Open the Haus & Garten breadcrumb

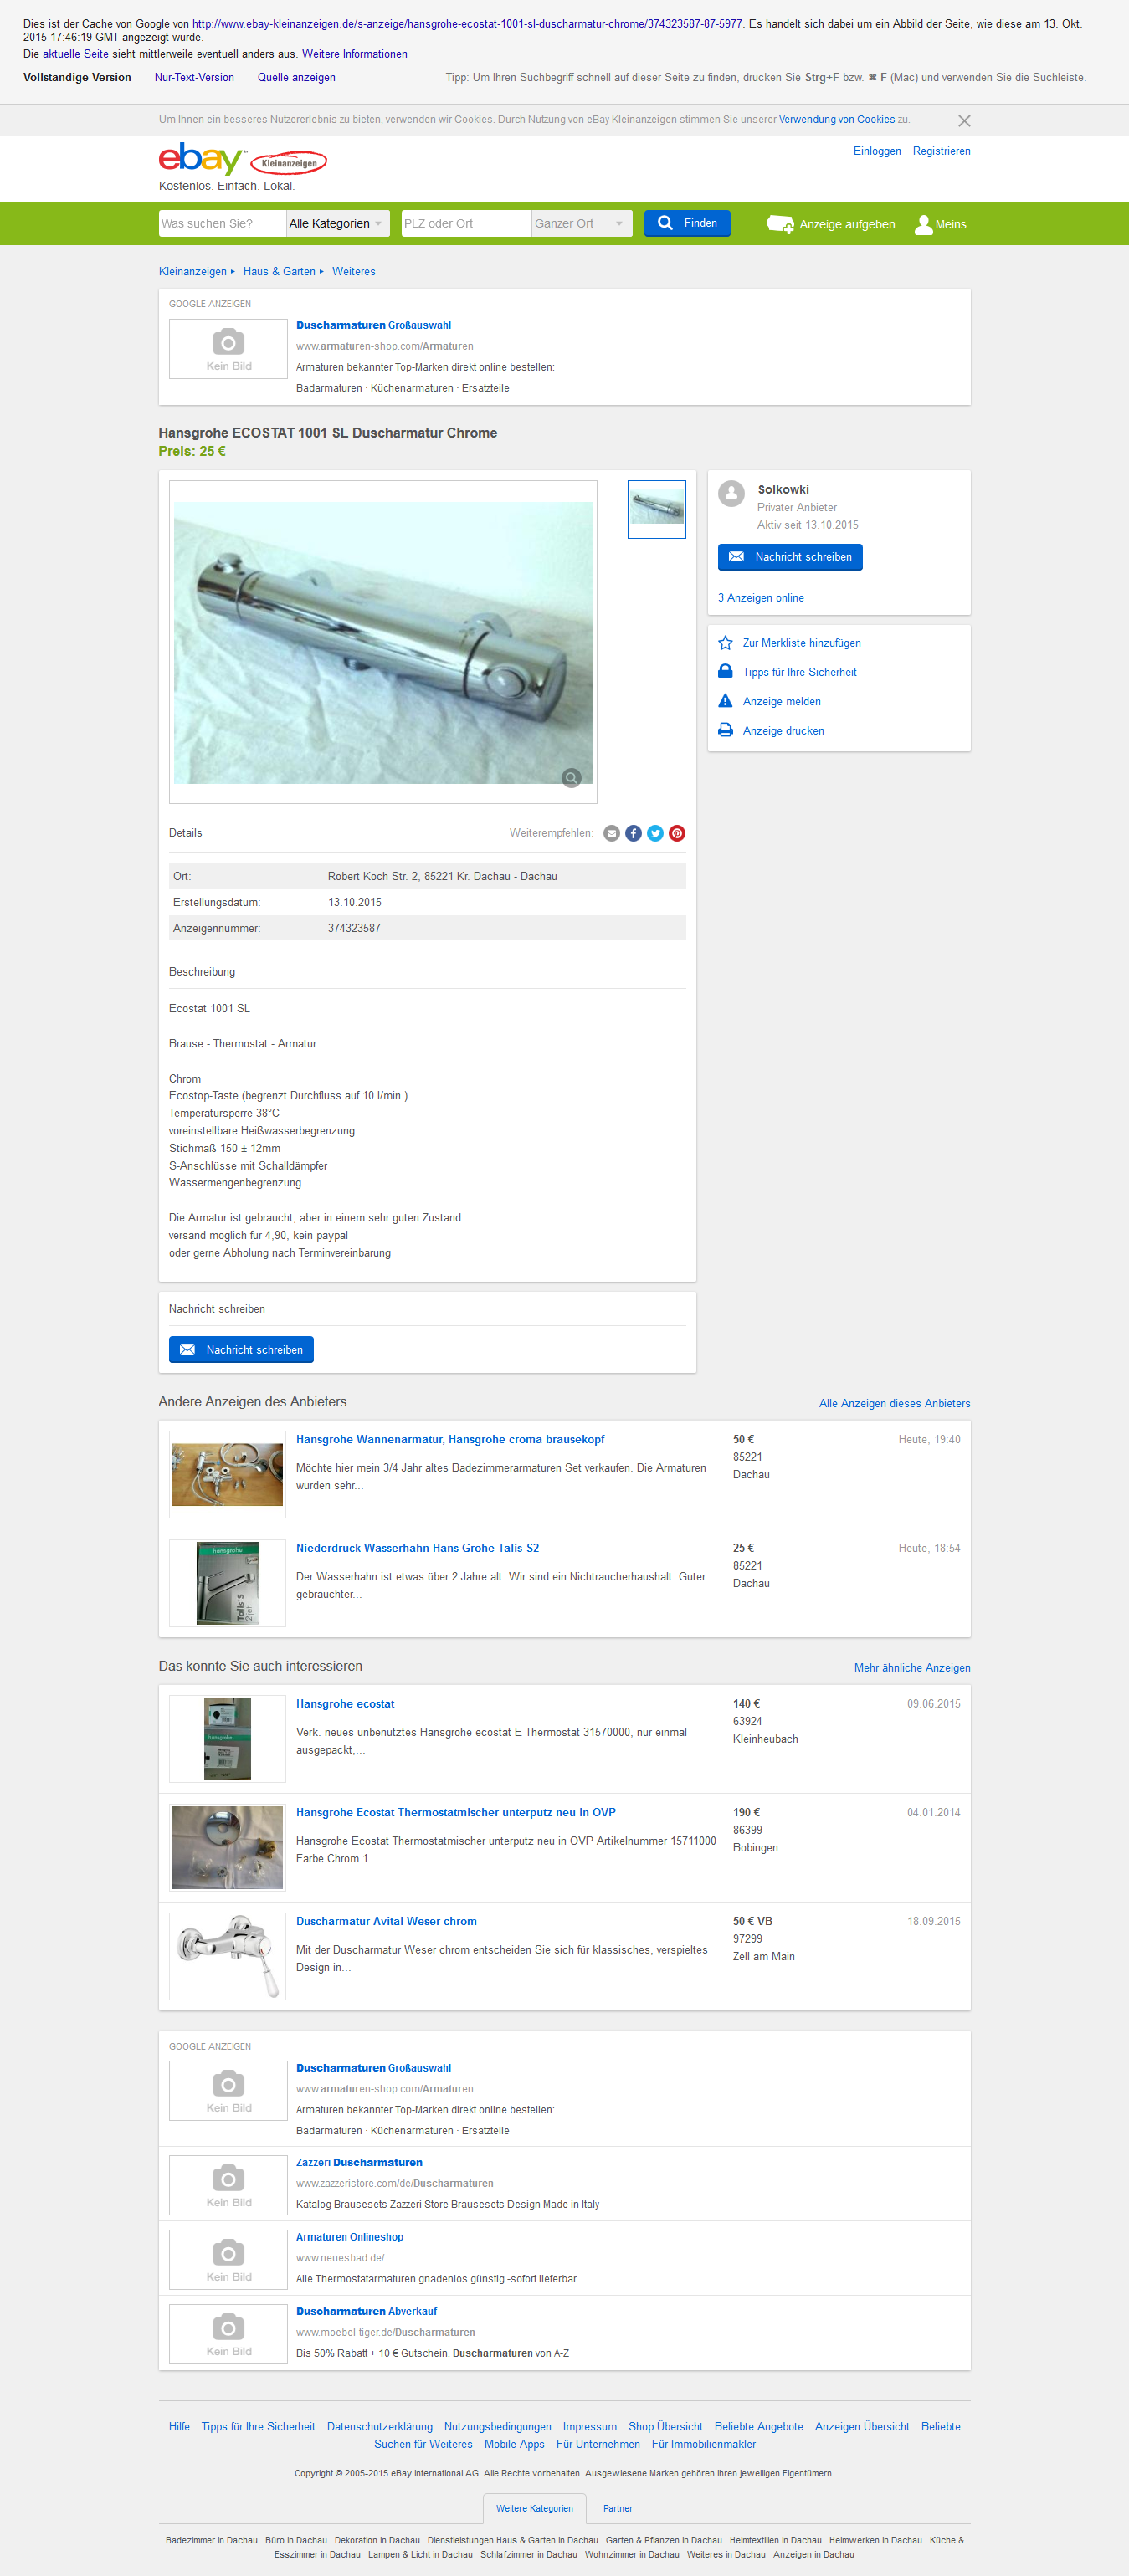[279, 271]
